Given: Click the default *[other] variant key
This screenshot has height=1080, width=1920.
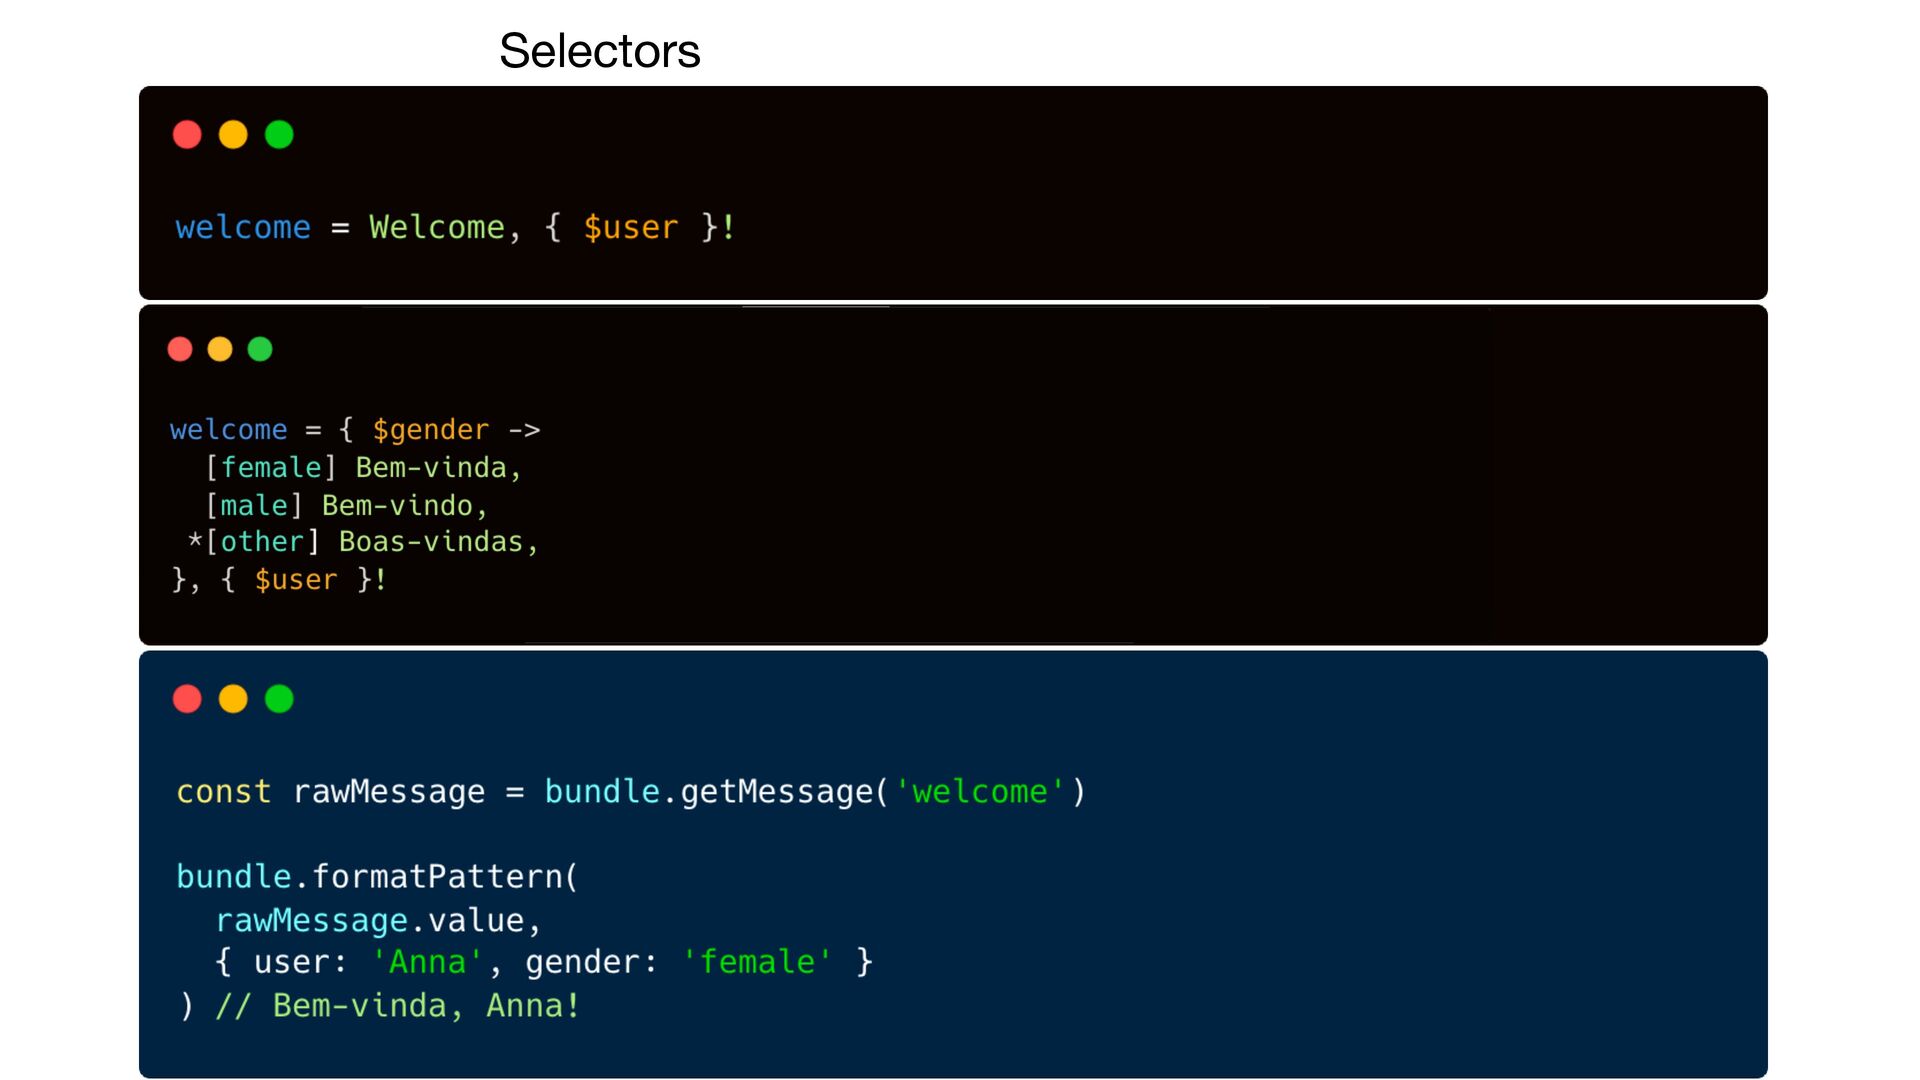Looking at the screenshot, I should (254, 542).
